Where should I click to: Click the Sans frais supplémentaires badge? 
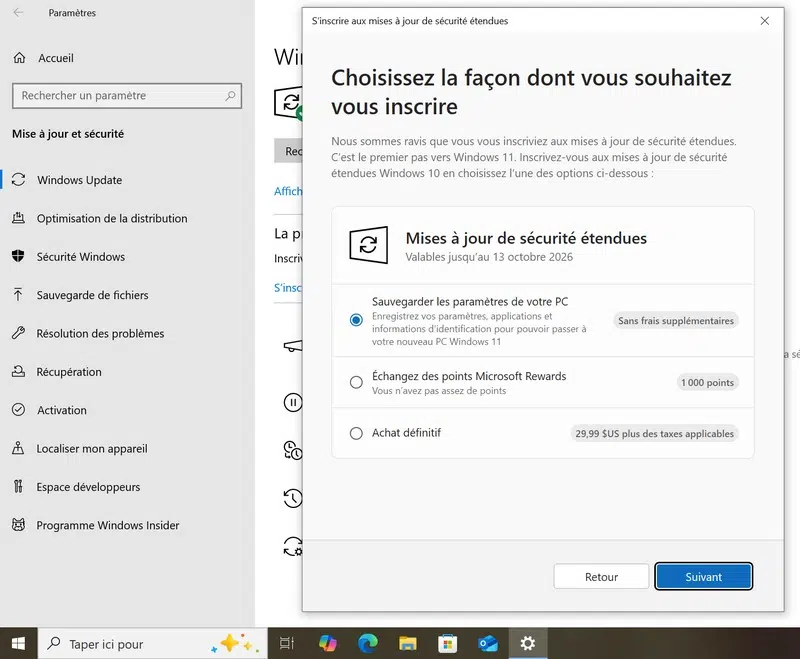[676, 321]
